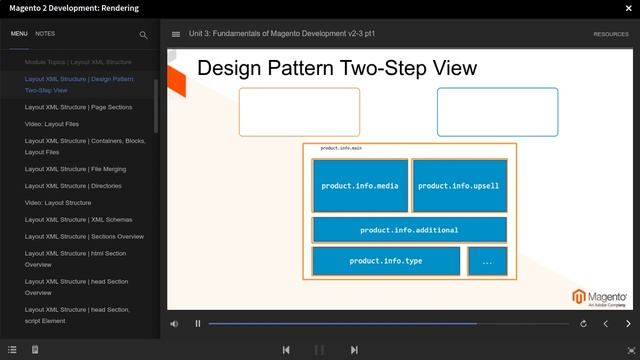
Task: Click the product.info.upsell block
Action: [x=460, y=186]
